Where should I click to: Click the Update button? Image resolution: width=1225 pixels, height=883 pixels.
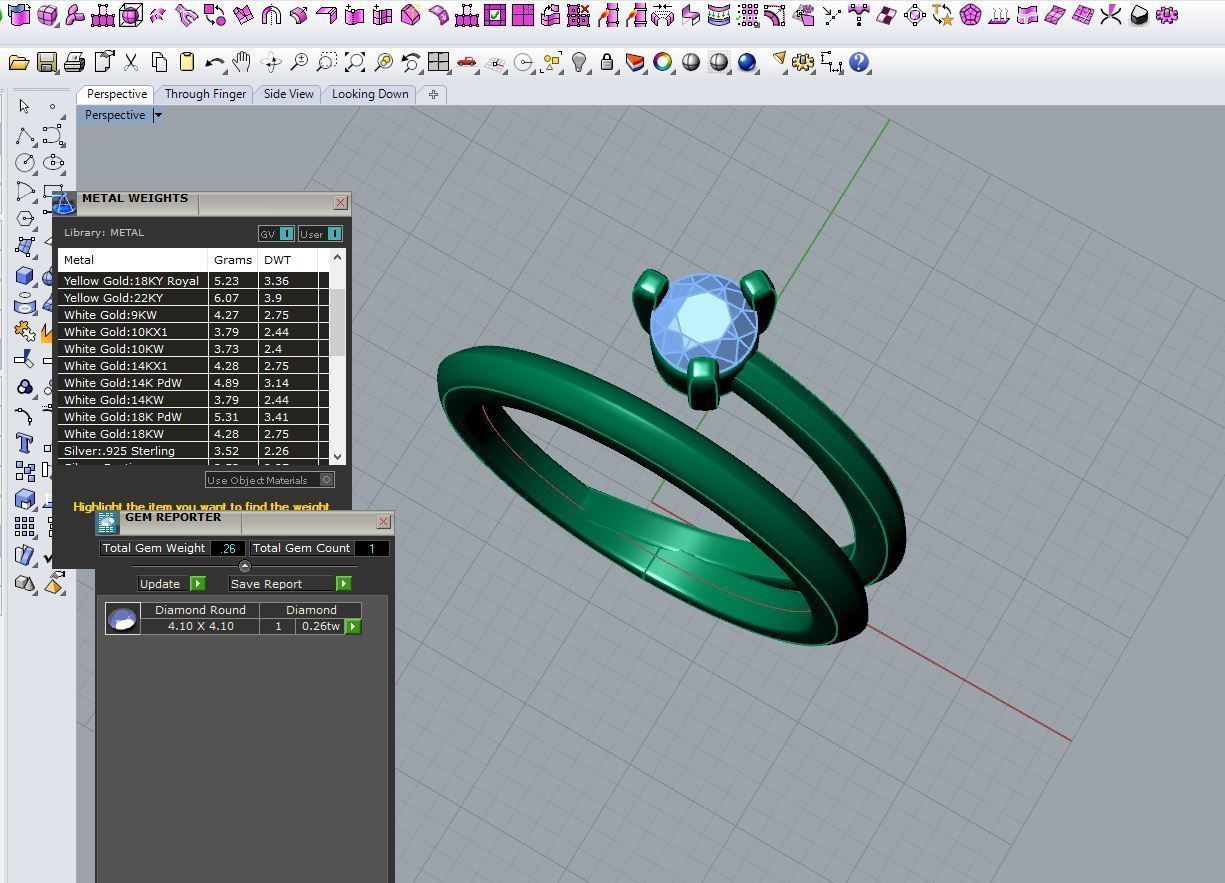pos(171,584)
